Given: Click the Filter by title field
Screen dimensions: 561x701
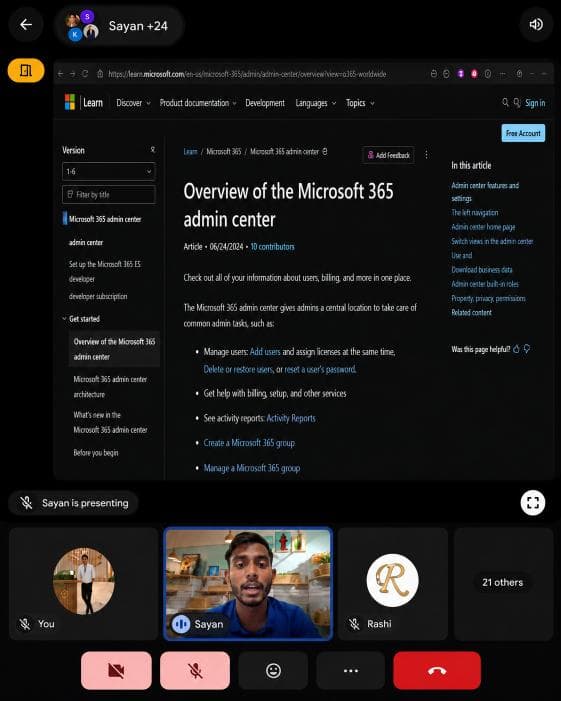Looking at the screenshot, I should coord(109,194).
